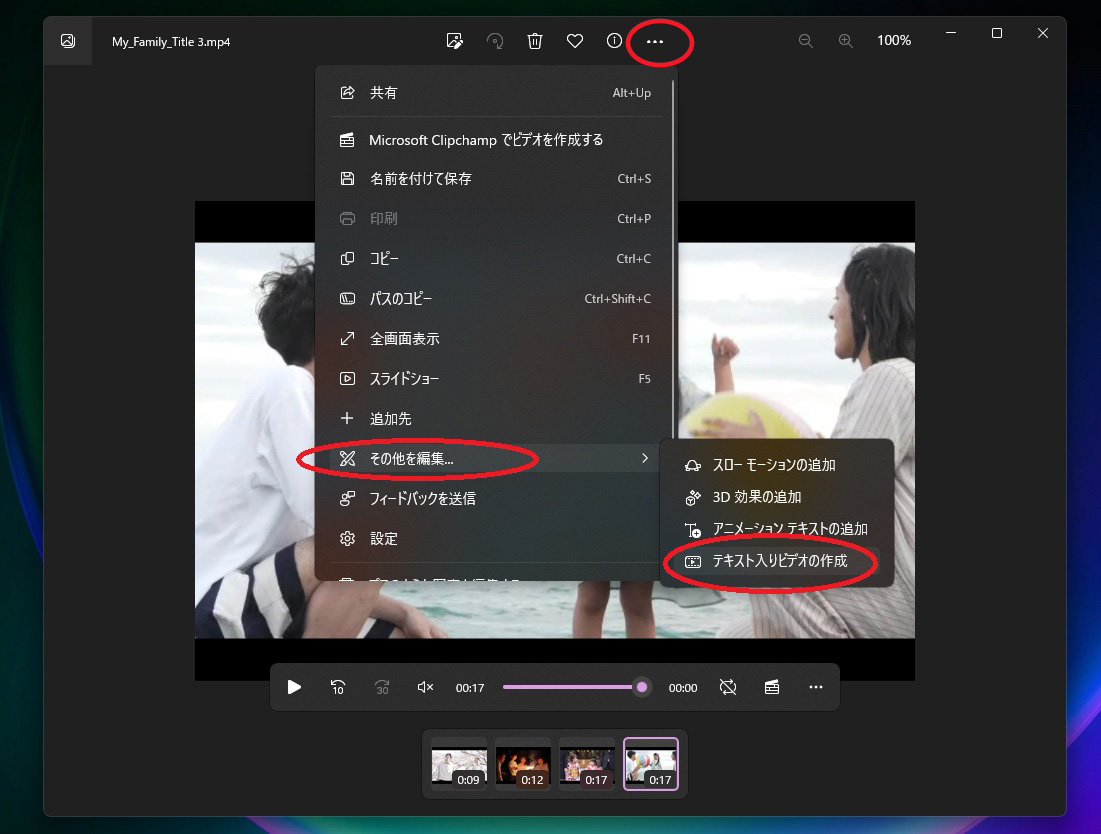Toggle the favorite heart for My_Family_Title 3.mp4

click(575, 41)
